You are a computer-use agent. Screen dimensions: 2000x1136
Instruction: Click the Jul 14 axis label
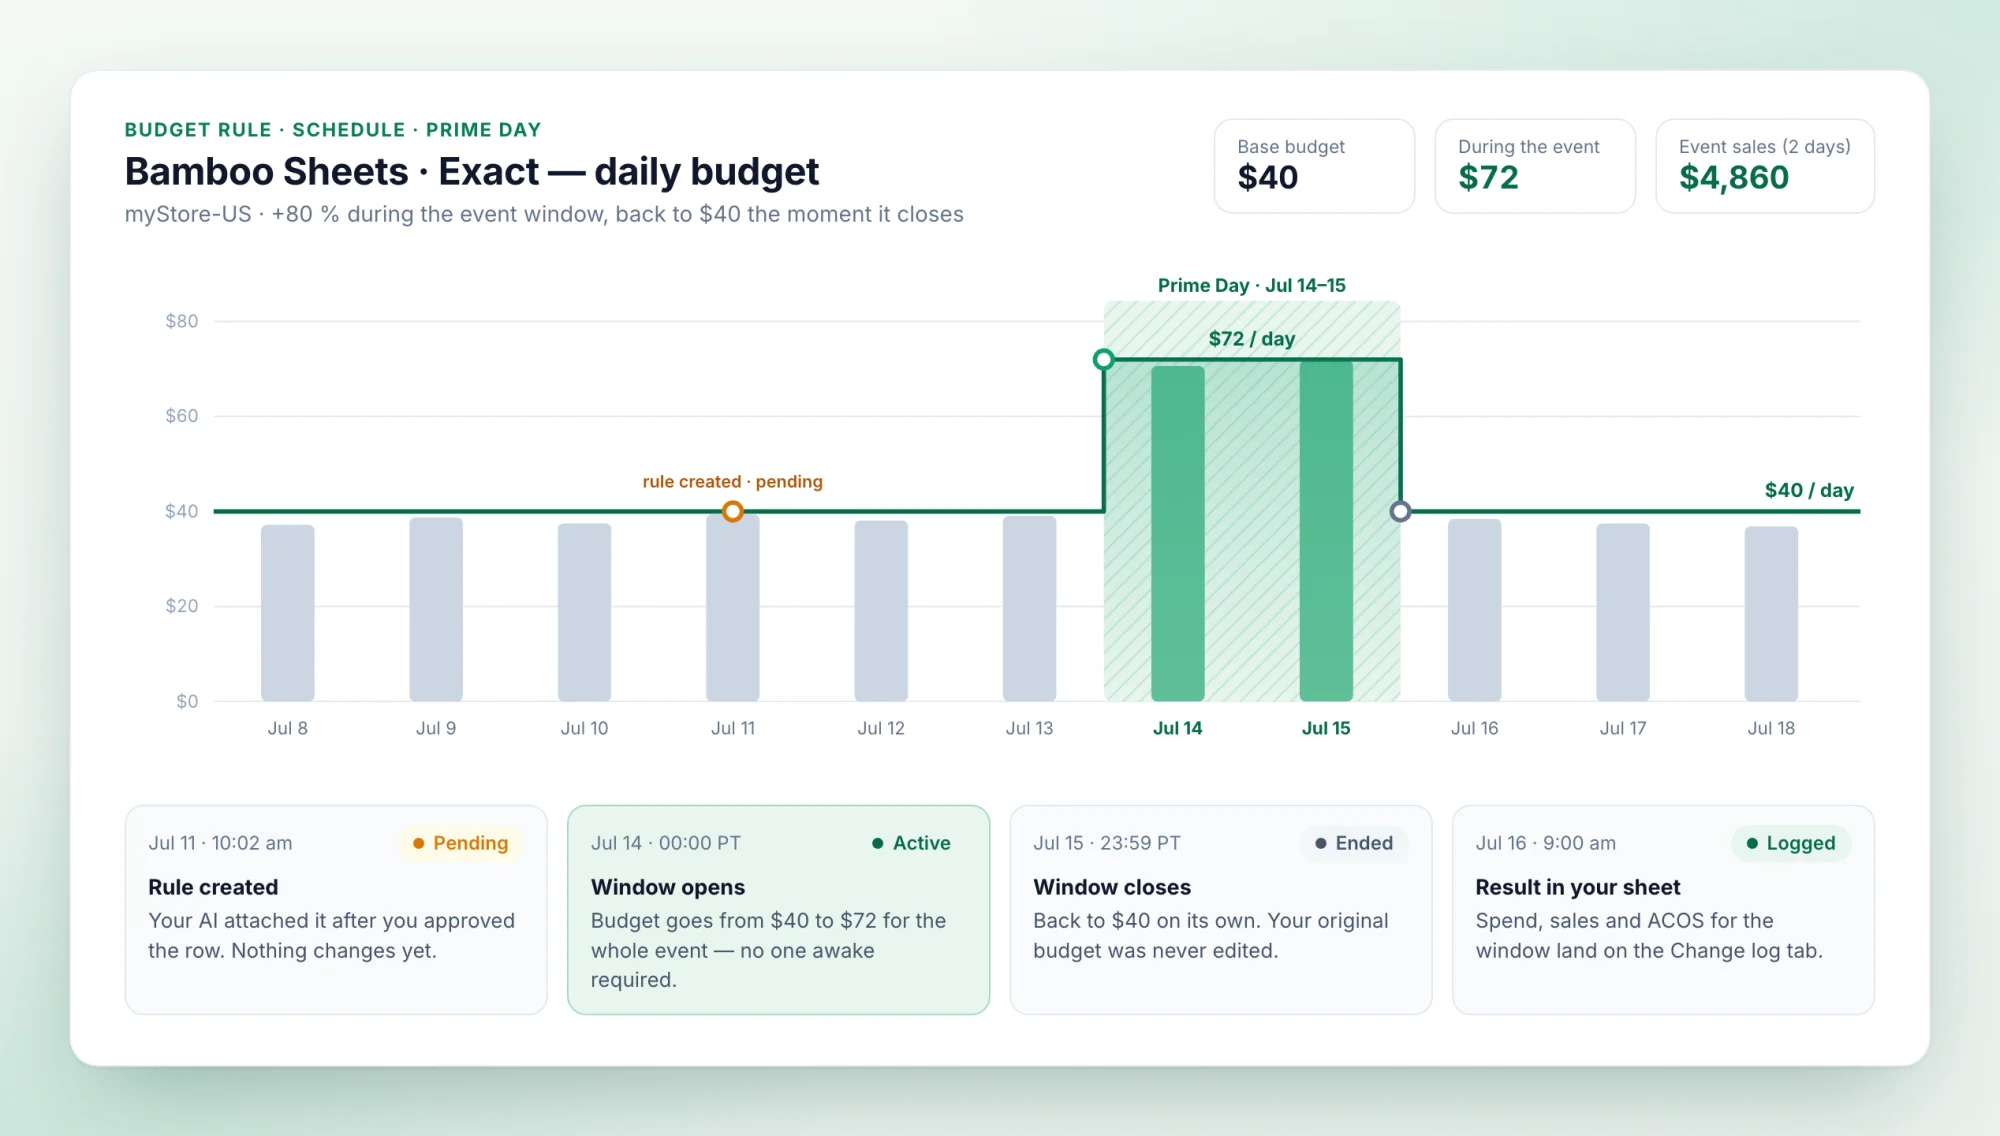pos(1178,728)
